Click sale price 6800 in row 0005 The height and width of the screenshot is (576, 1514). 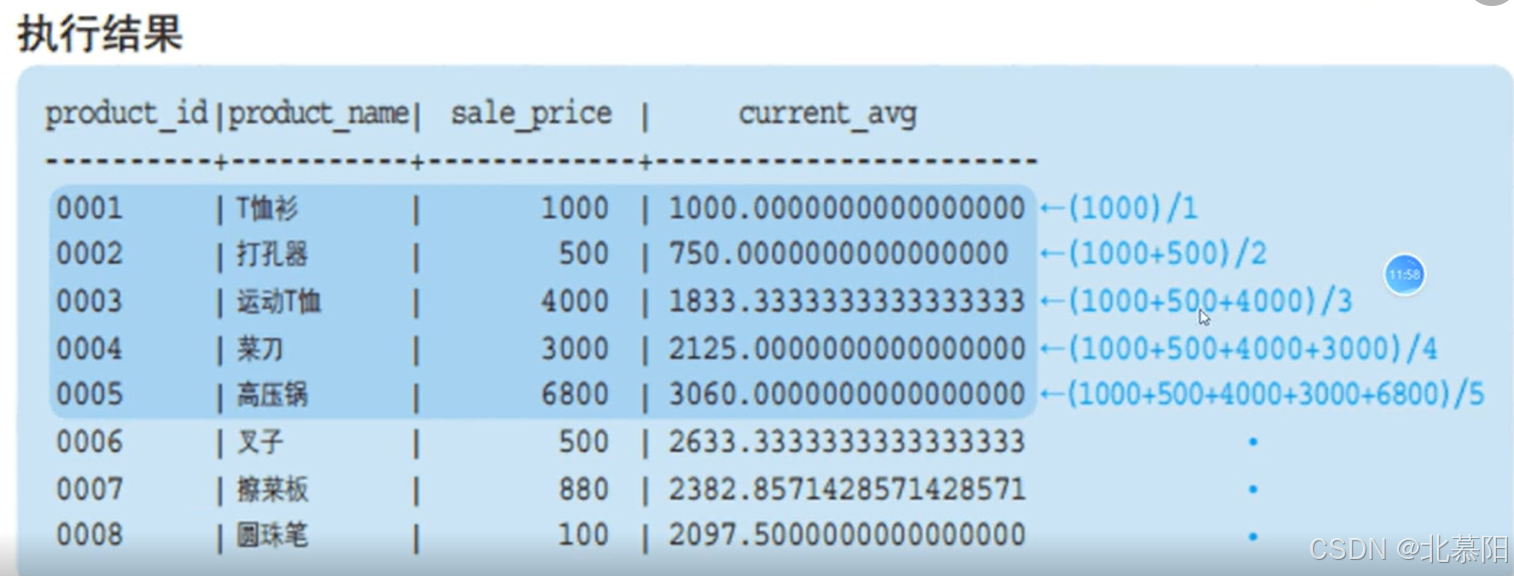[575, 394]
